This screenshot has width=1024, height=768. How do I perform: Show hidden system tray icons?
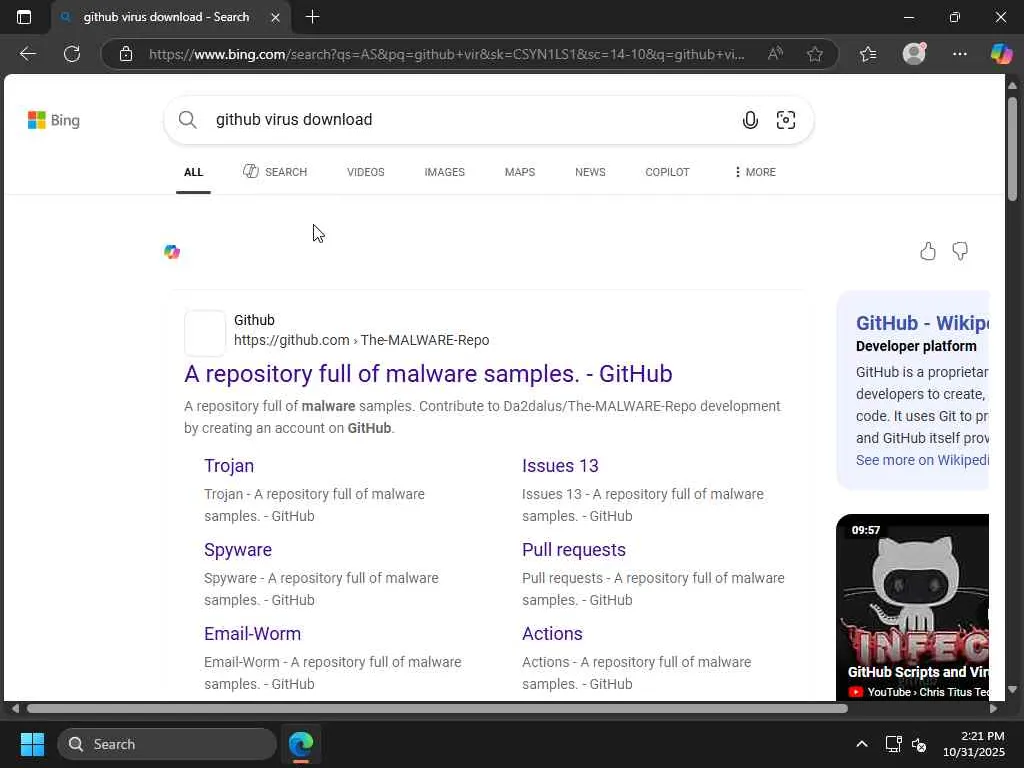[862, 744]
